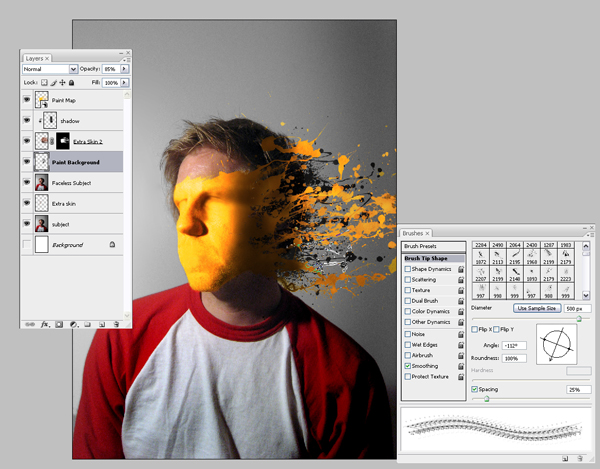This screenshot has height=469, width=600.
Task: Add a layer mask
Action: tap(59, 324)
